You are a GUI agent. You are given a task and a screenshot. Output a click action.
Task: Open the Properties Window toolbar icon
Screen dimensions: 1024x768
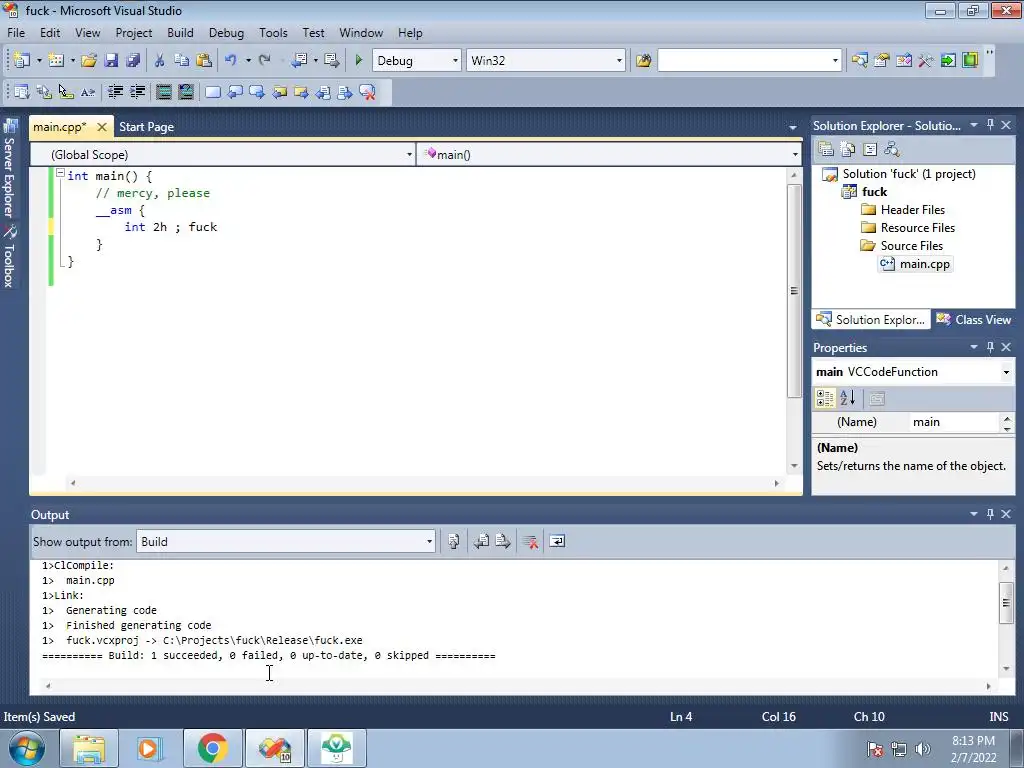point(882,60)
